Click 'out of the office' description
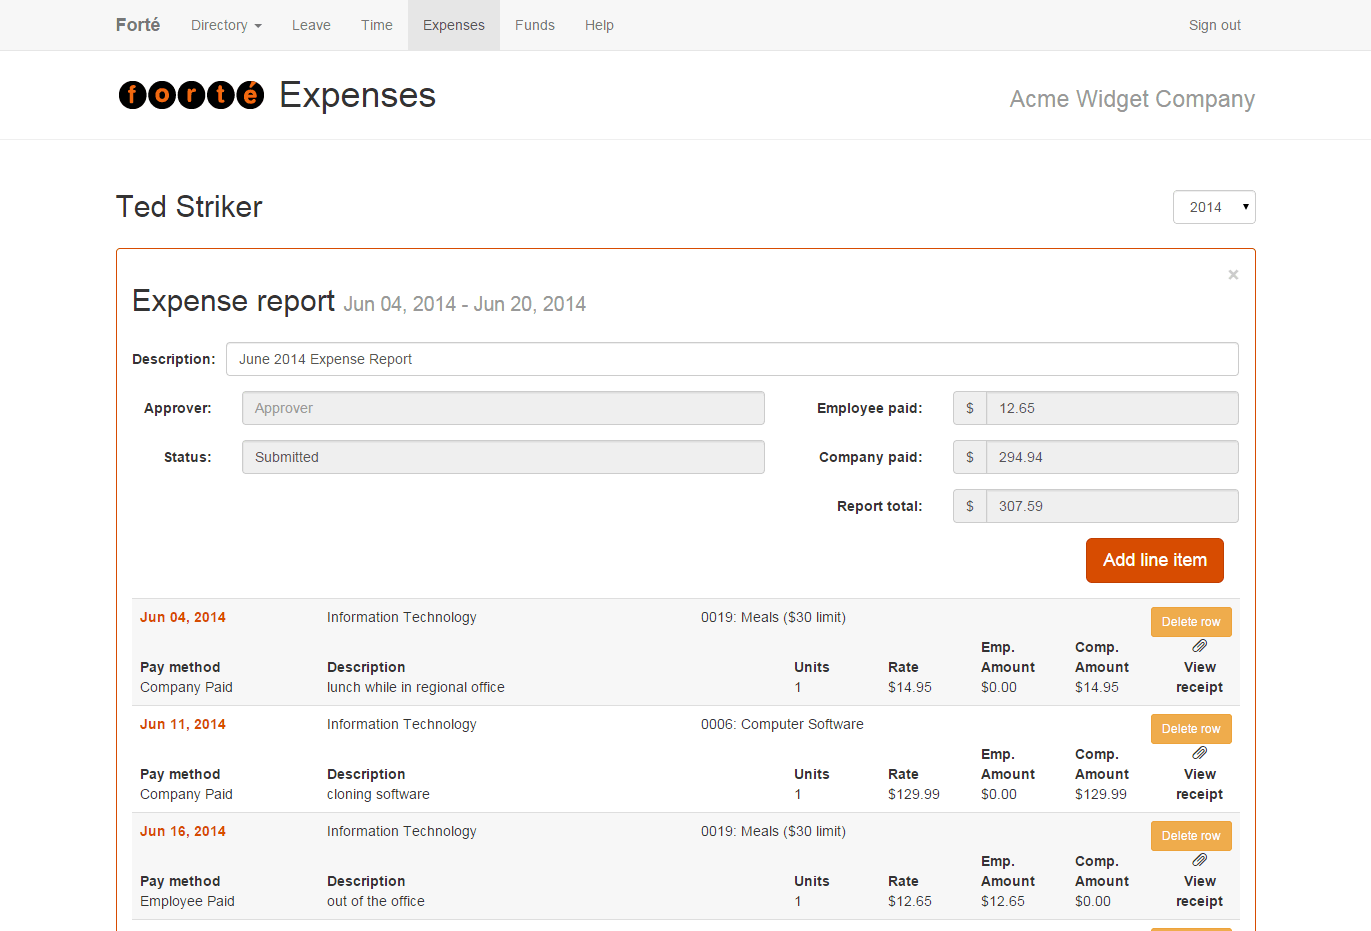 pos(376,901)
